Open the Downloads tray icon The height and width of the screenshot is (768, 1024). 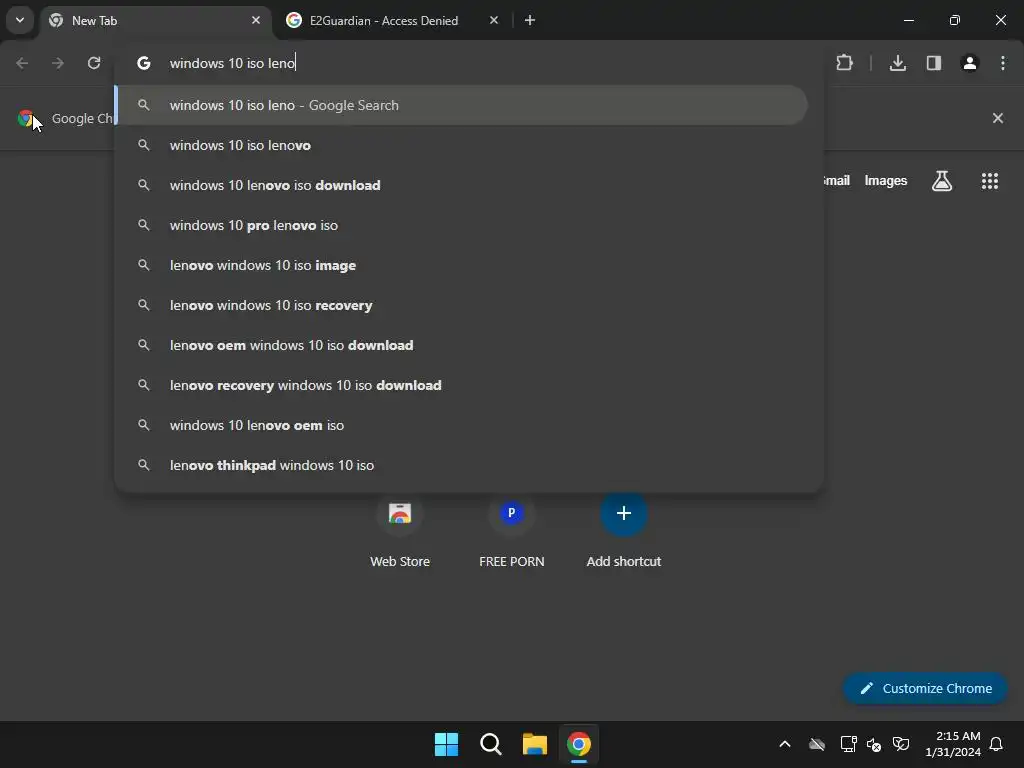[x=898, y=63]
